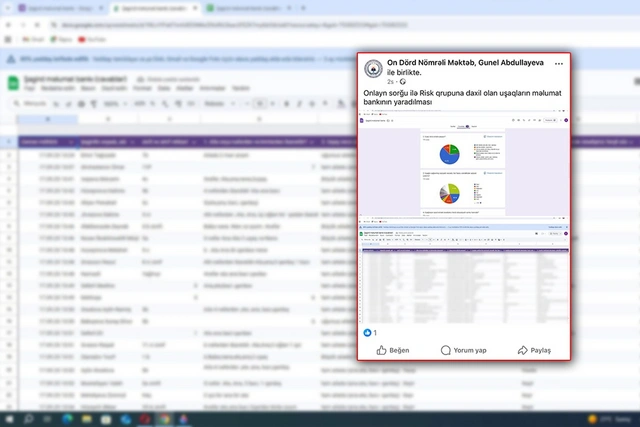Share the post with Paylaş
Image resolution: width=640 pixels, height=427 pixels.
534,350
